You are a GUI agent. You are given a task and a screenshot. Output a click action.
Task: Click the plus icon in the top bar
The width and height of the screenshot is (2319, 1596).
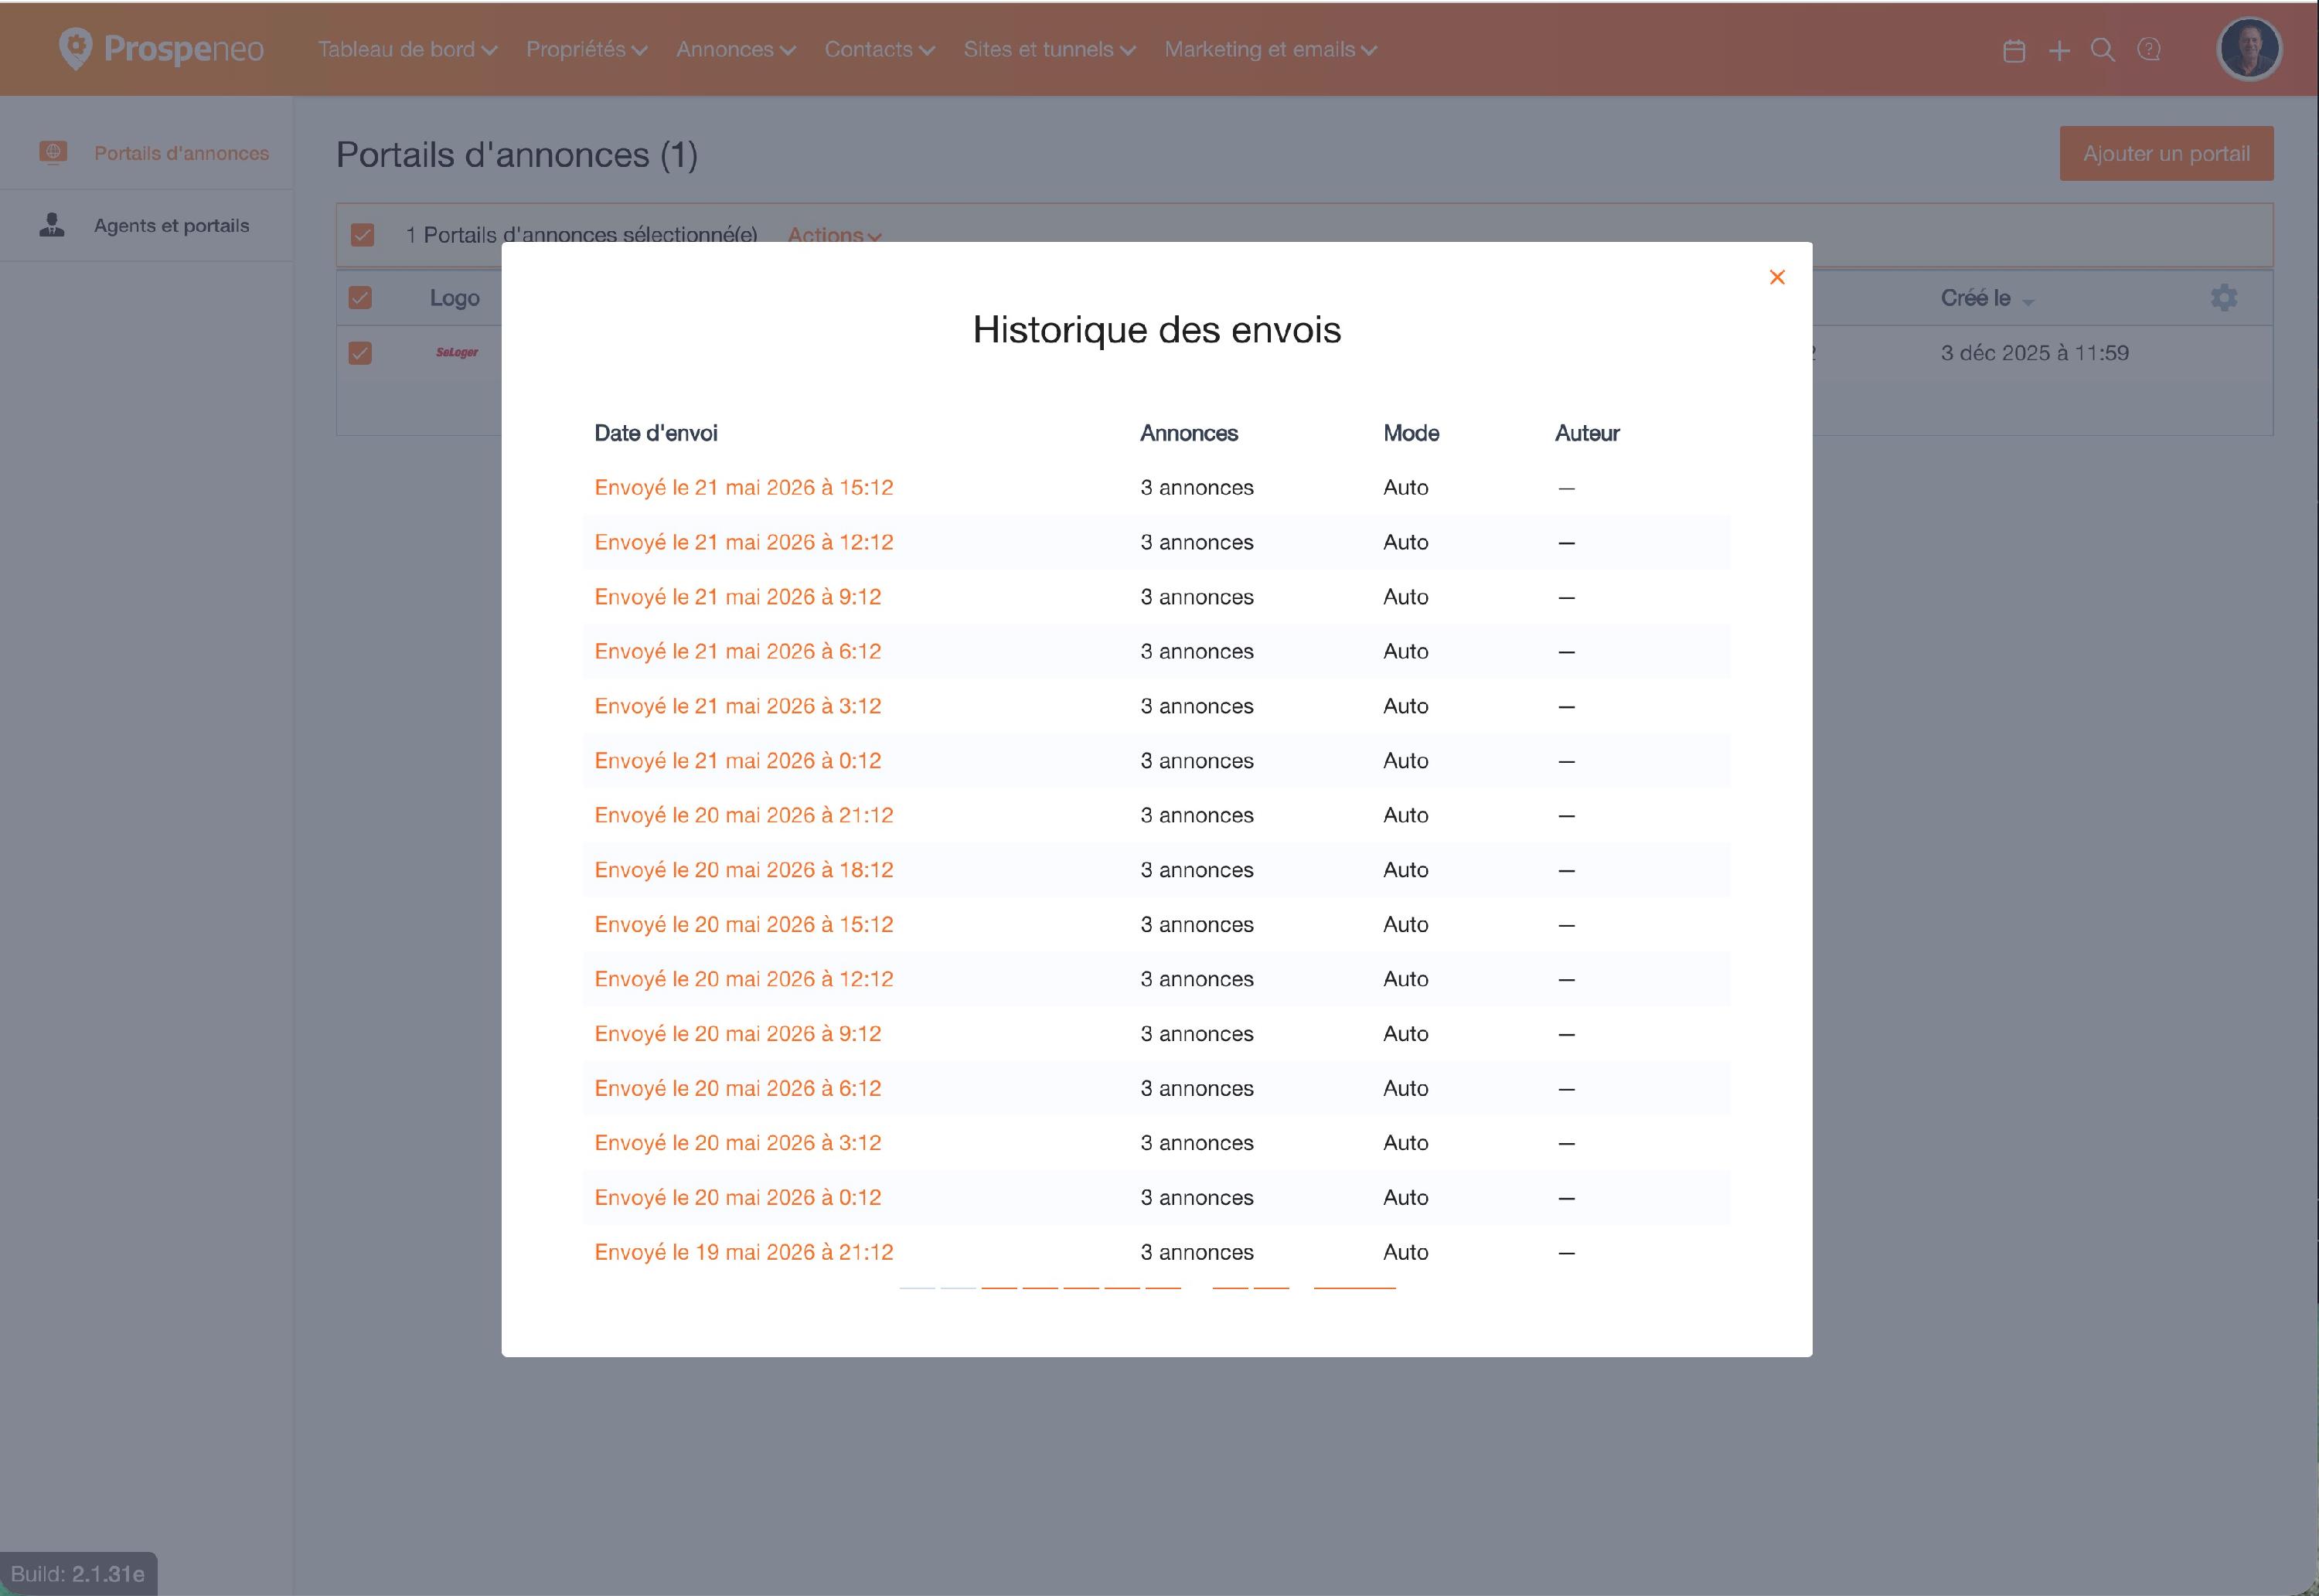point(2058,50)
